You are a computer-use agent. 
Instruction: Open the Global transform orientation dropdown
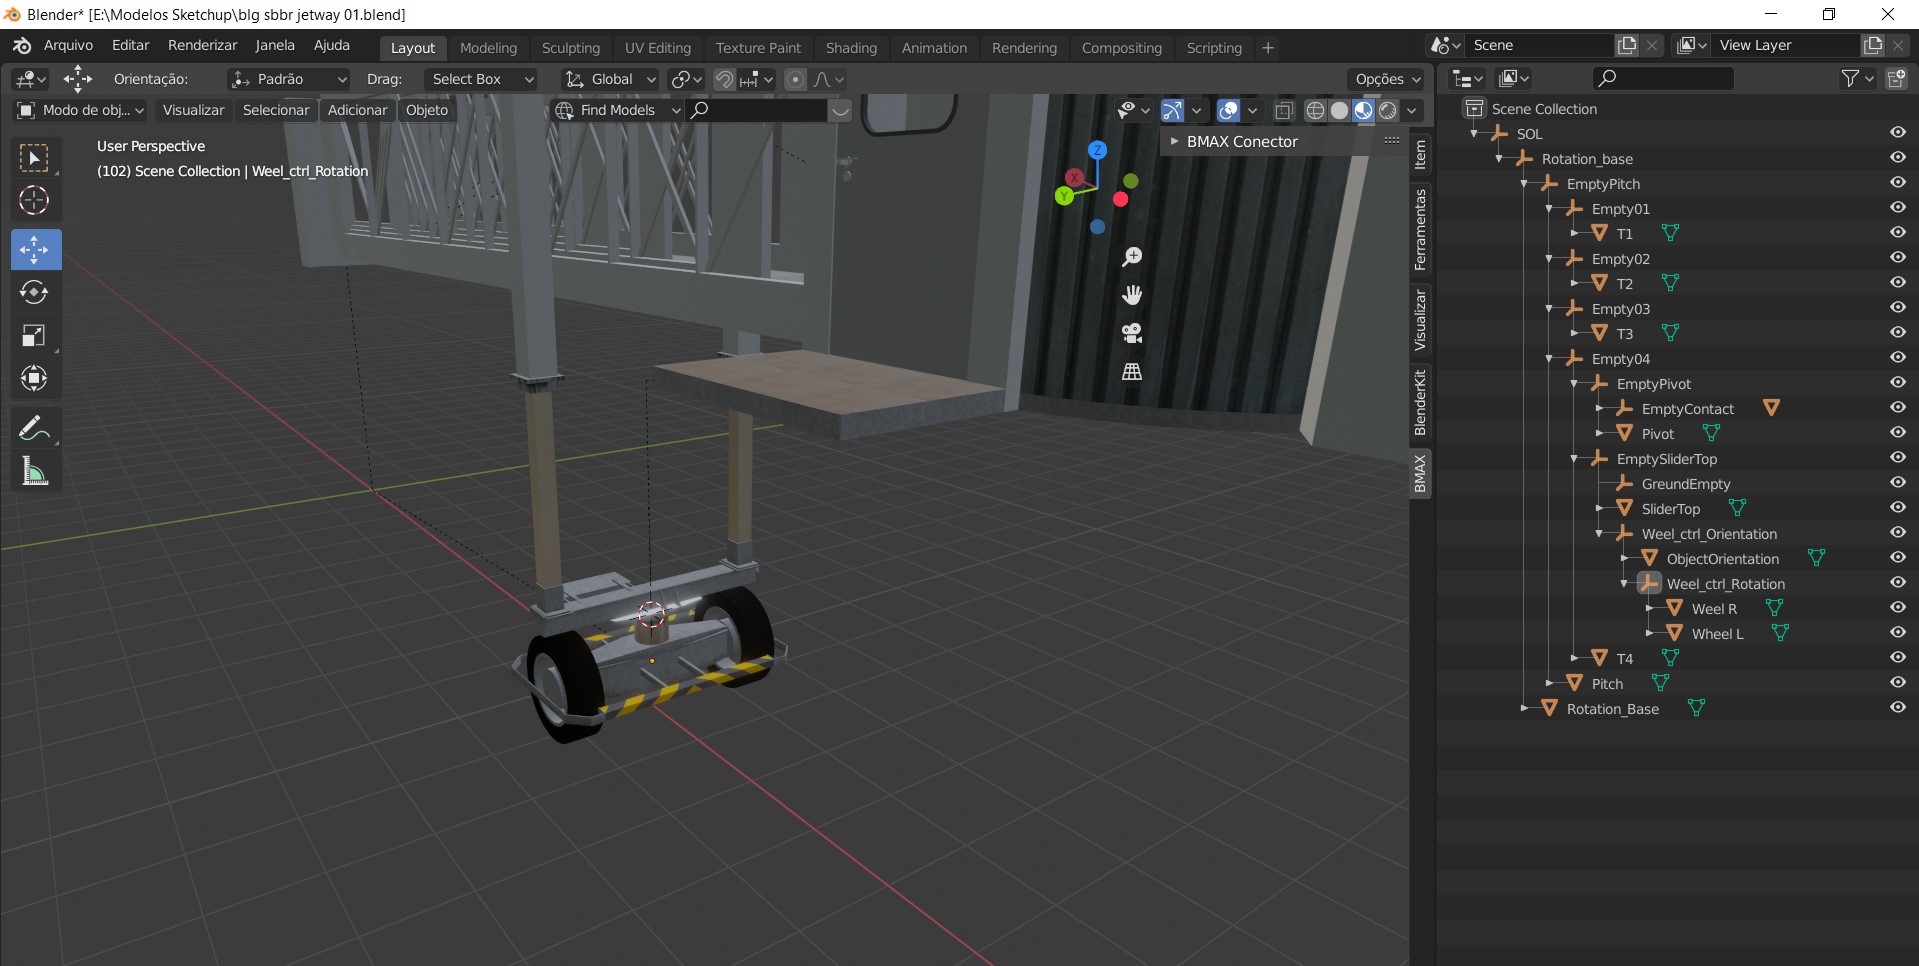[x=610, y=79]
